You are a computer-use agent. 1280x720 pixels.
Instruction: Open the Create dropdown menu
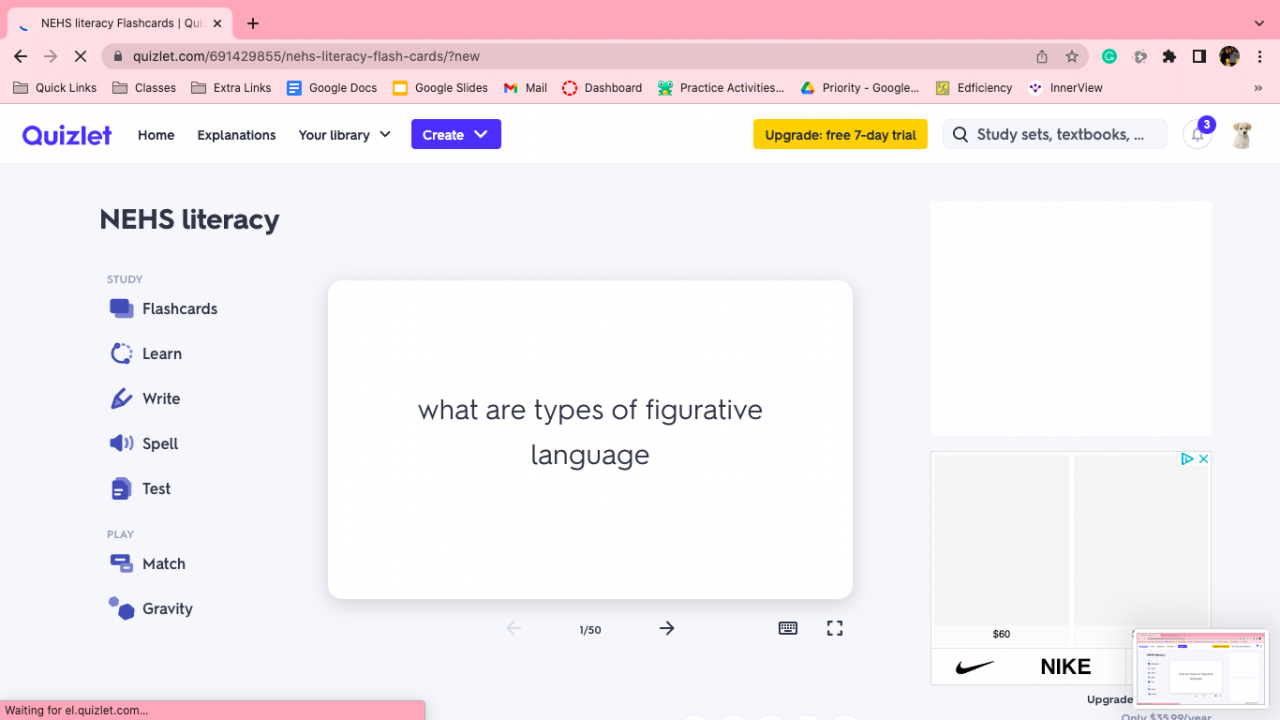[456, 135]
